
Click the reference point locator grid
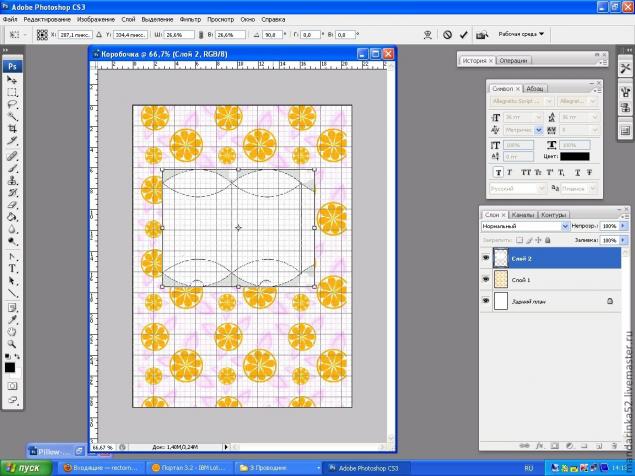pyautogui.click(x=42, y=35)
